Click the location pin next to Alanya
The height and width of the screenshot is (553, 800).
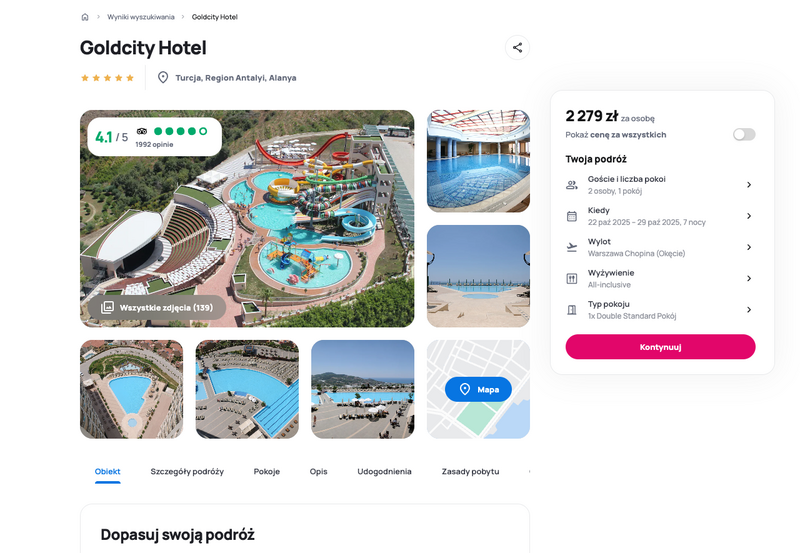click(163, 78)
